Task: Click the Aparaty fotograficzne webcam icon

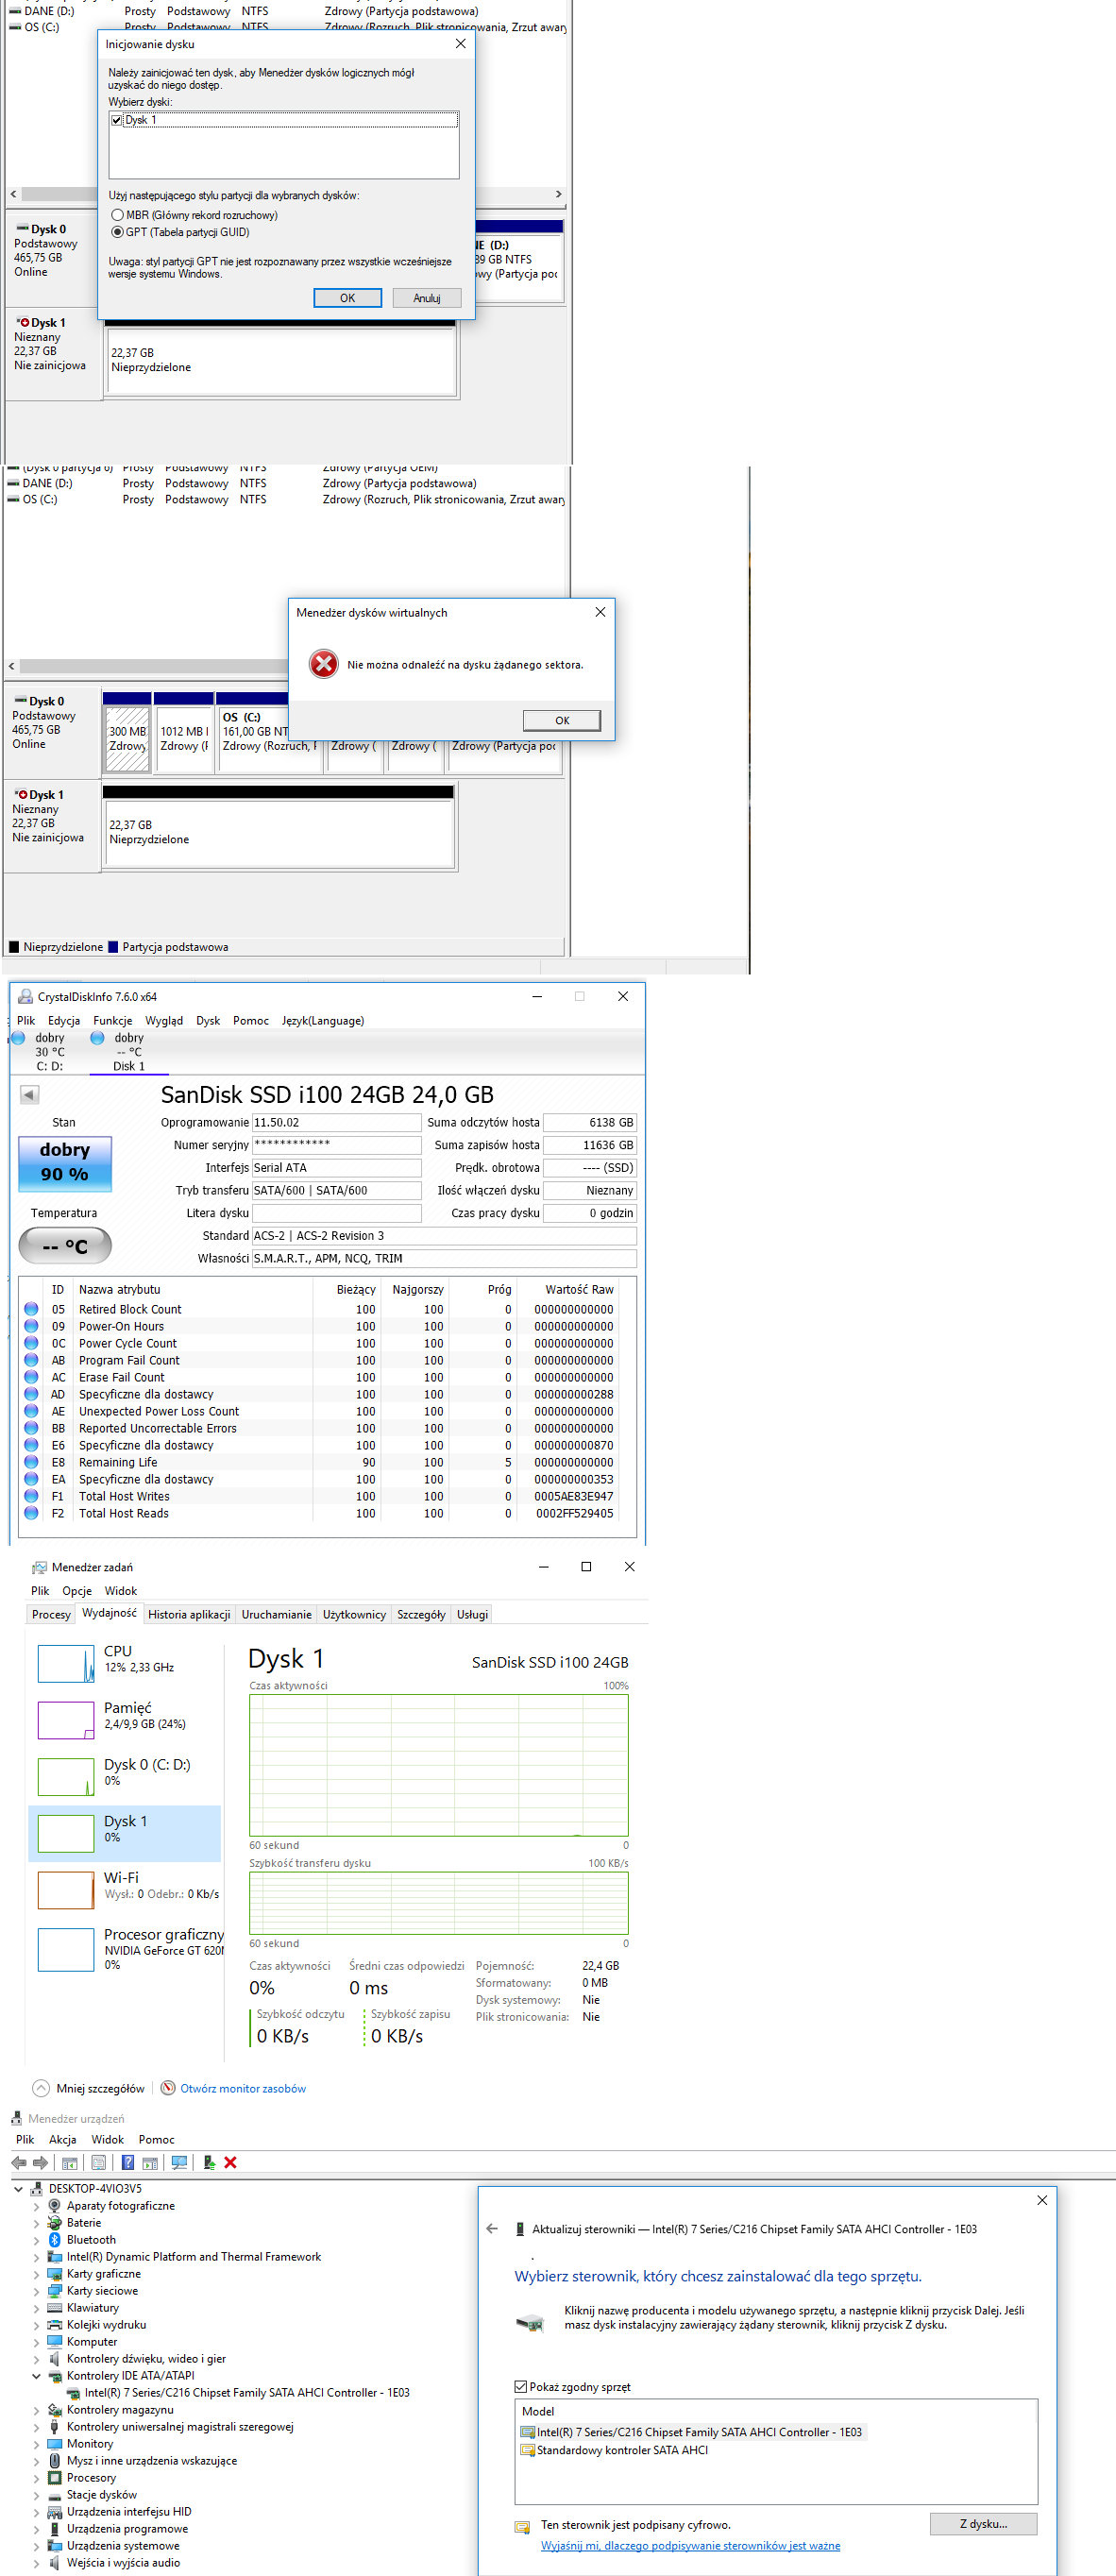Action: (55, 2205)
